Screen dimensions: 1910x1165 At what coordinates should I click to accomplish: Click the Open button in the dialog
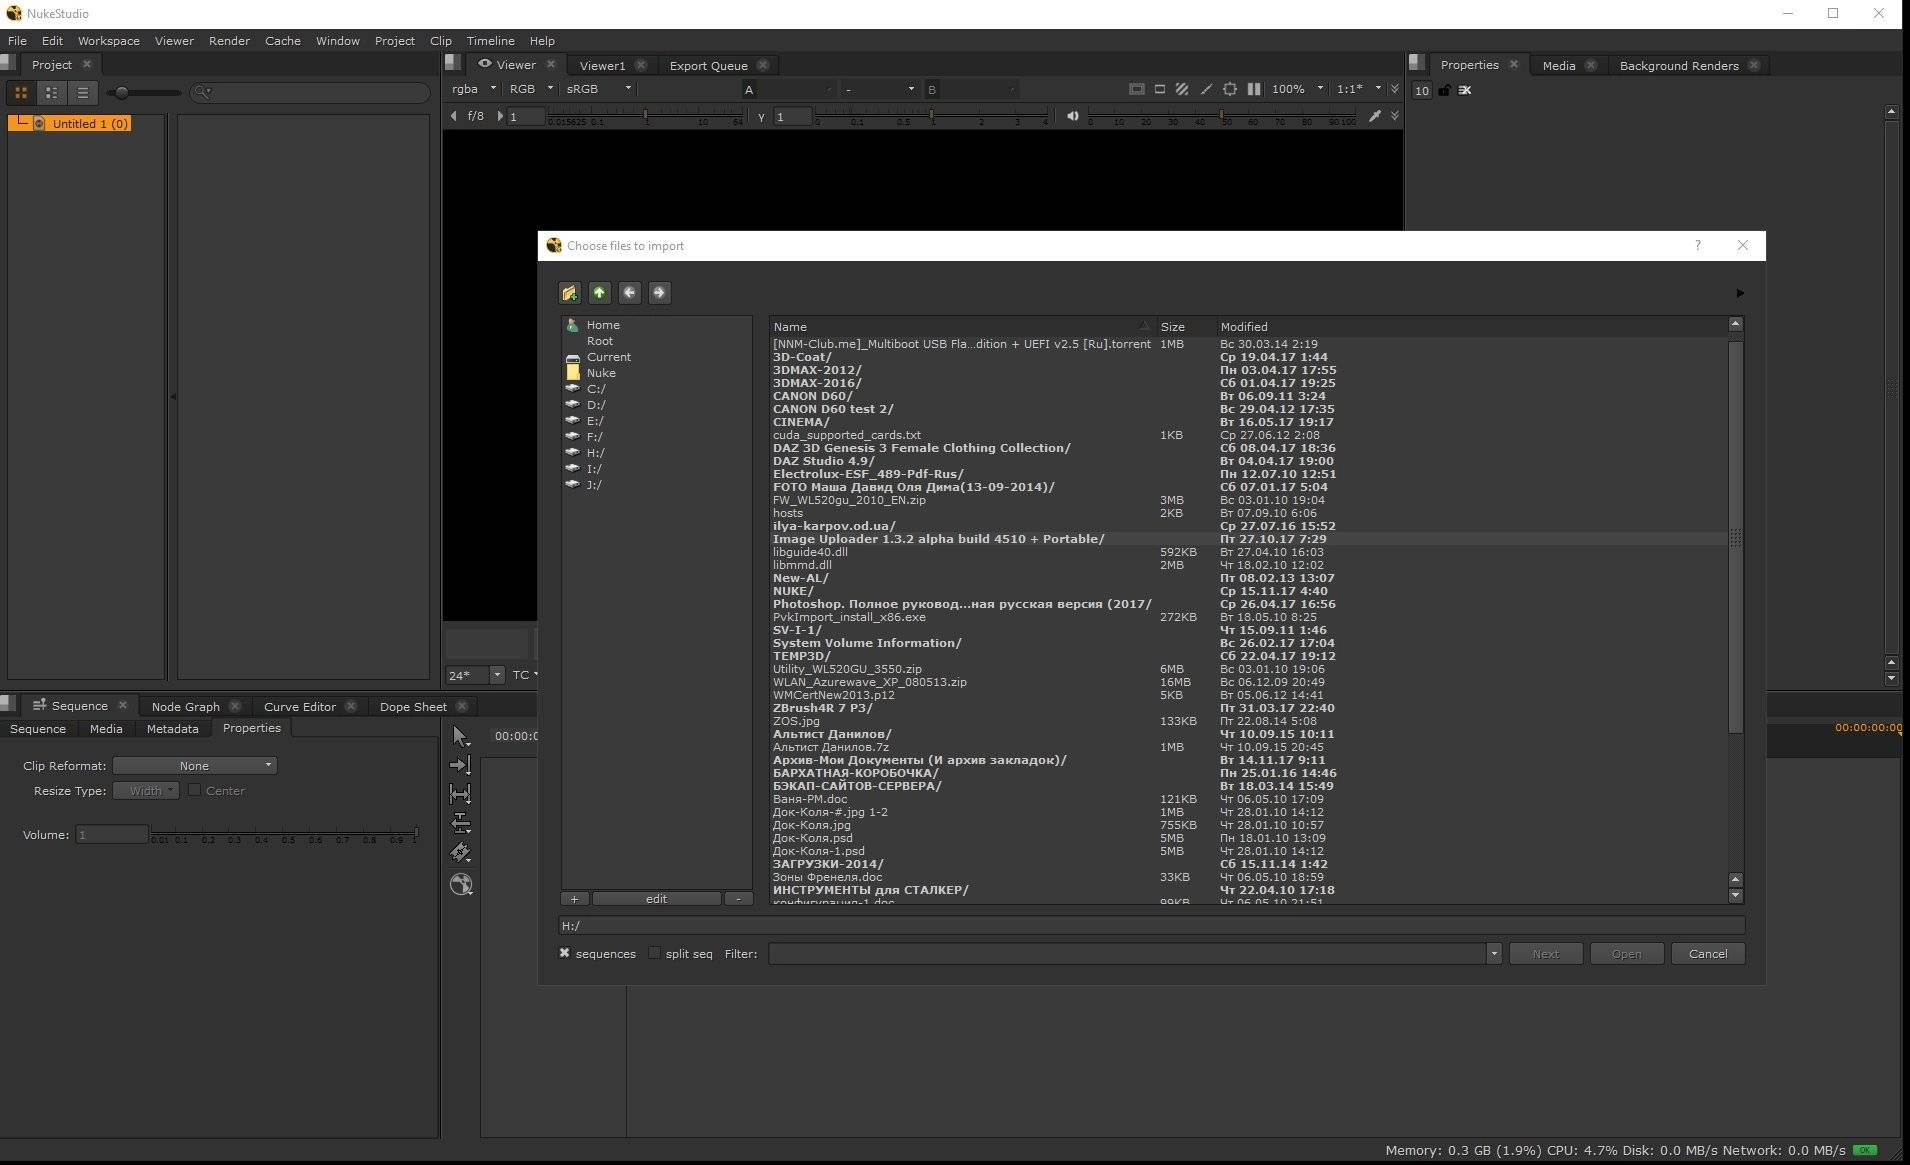click(1626, 954)
